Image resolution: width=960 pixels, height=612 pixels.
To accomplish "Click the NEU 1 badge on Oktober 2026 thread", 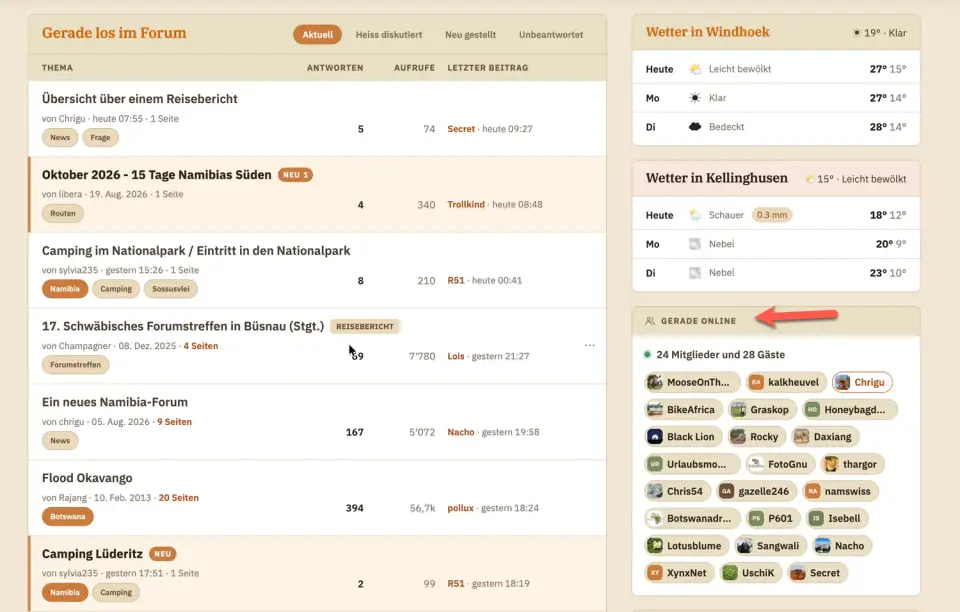I will pyautogui.click(x=295, y=175).
